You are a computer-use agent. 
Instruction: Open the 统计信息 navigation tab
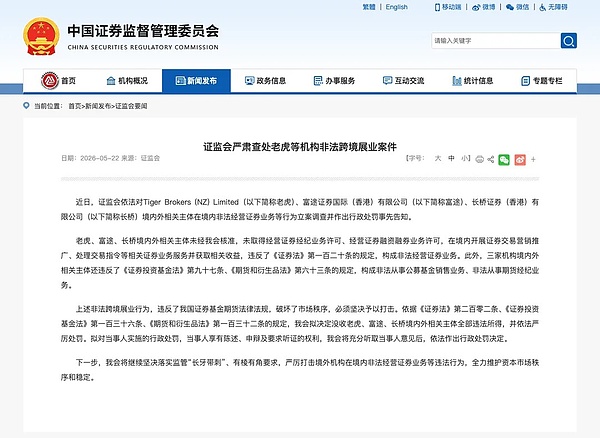(473, 81)
